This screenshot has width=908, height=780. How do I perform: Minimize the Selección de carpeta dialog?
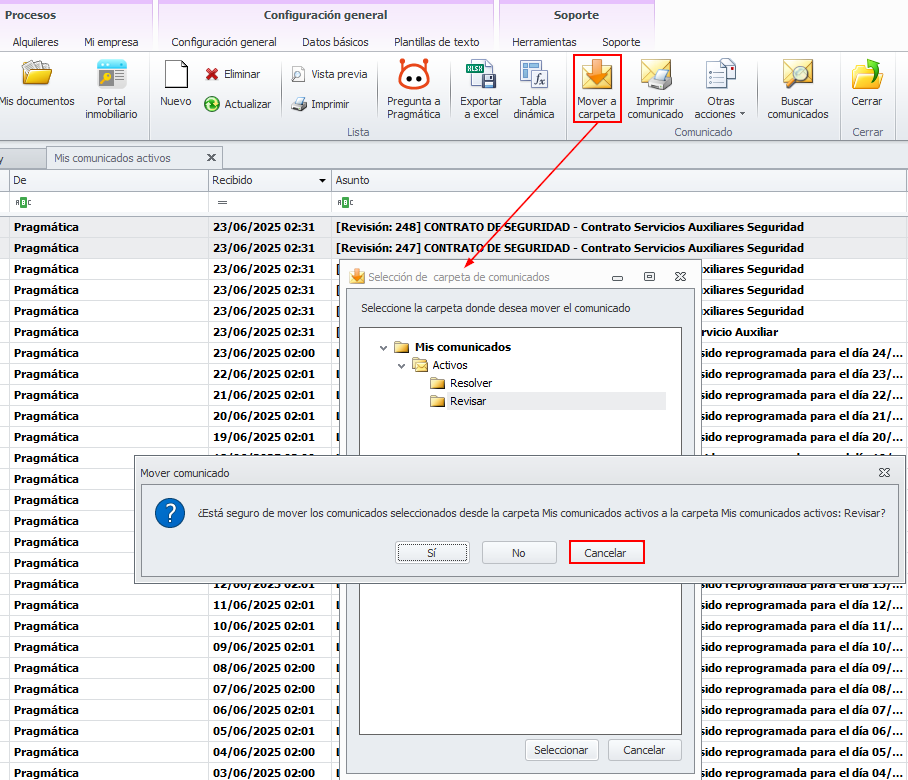point(617,277)
